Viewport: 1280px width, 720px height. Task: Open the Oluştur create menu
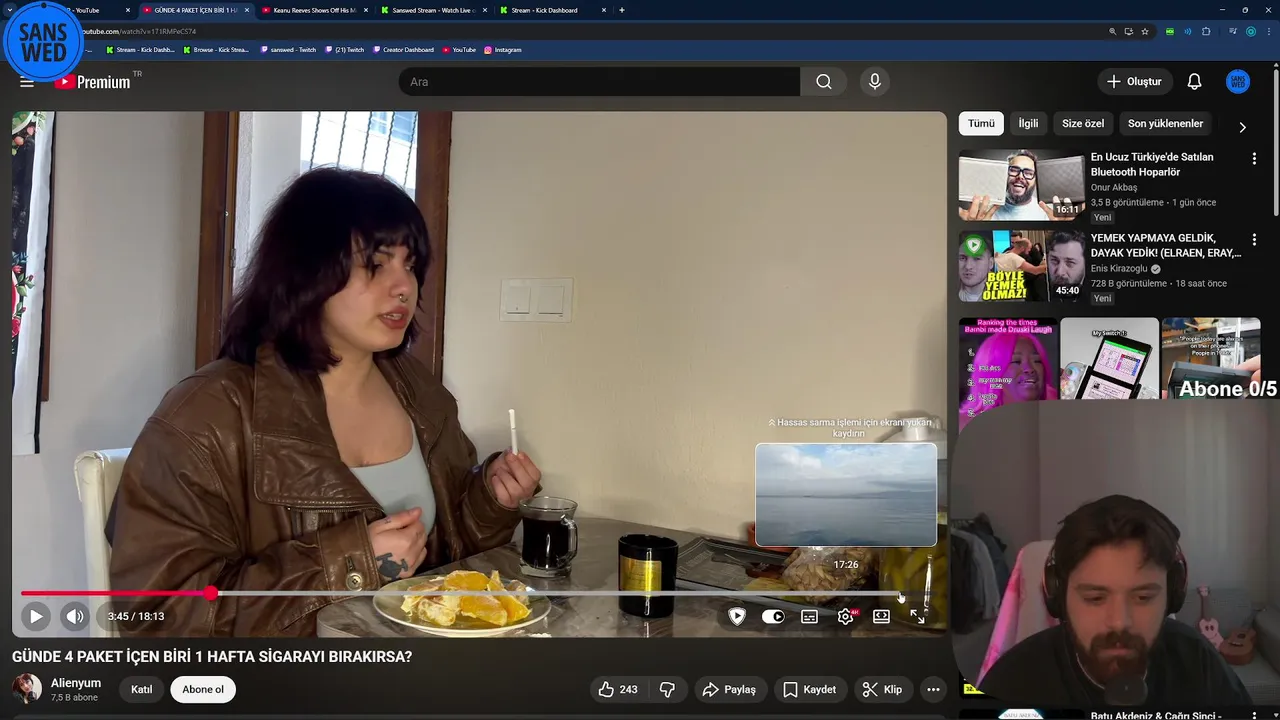(x=1134, y=82)
